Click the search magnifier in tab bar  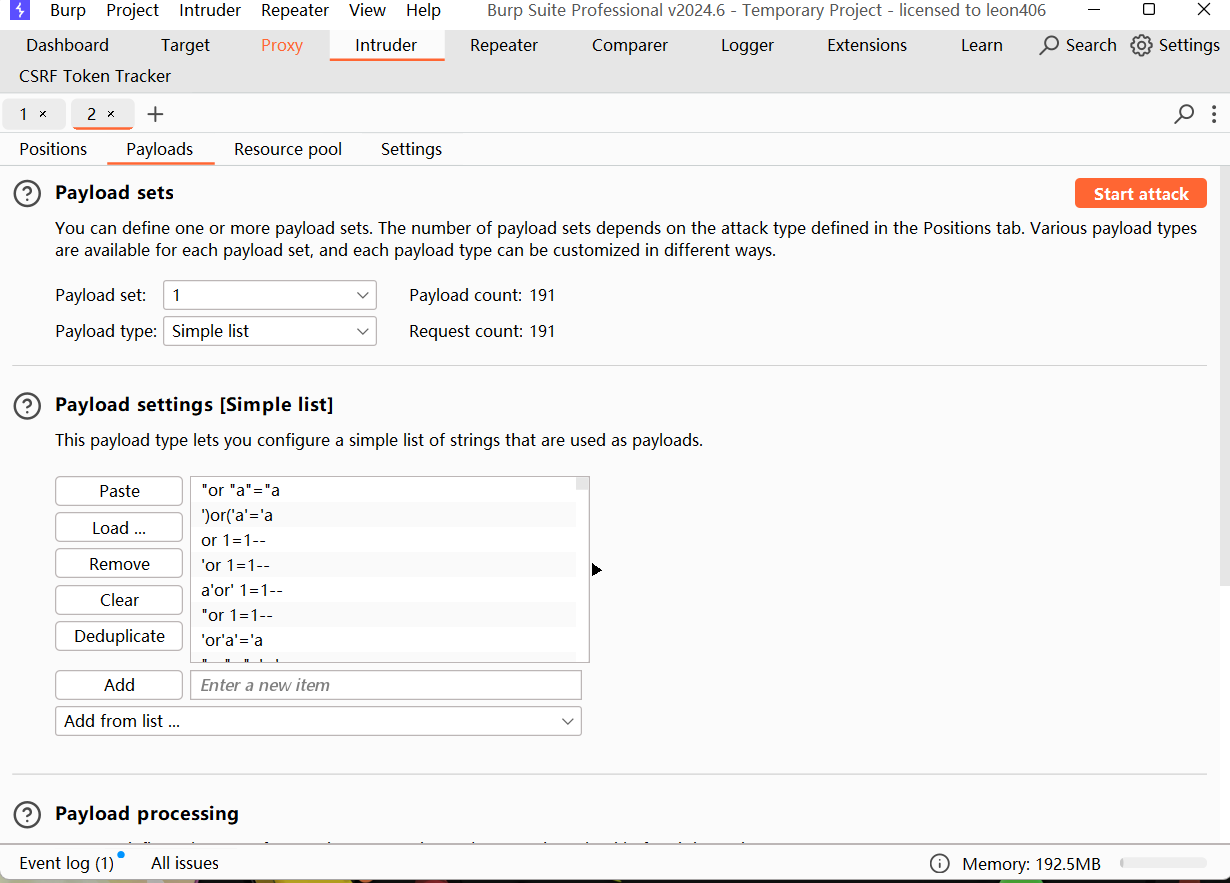coord(1184,114)
